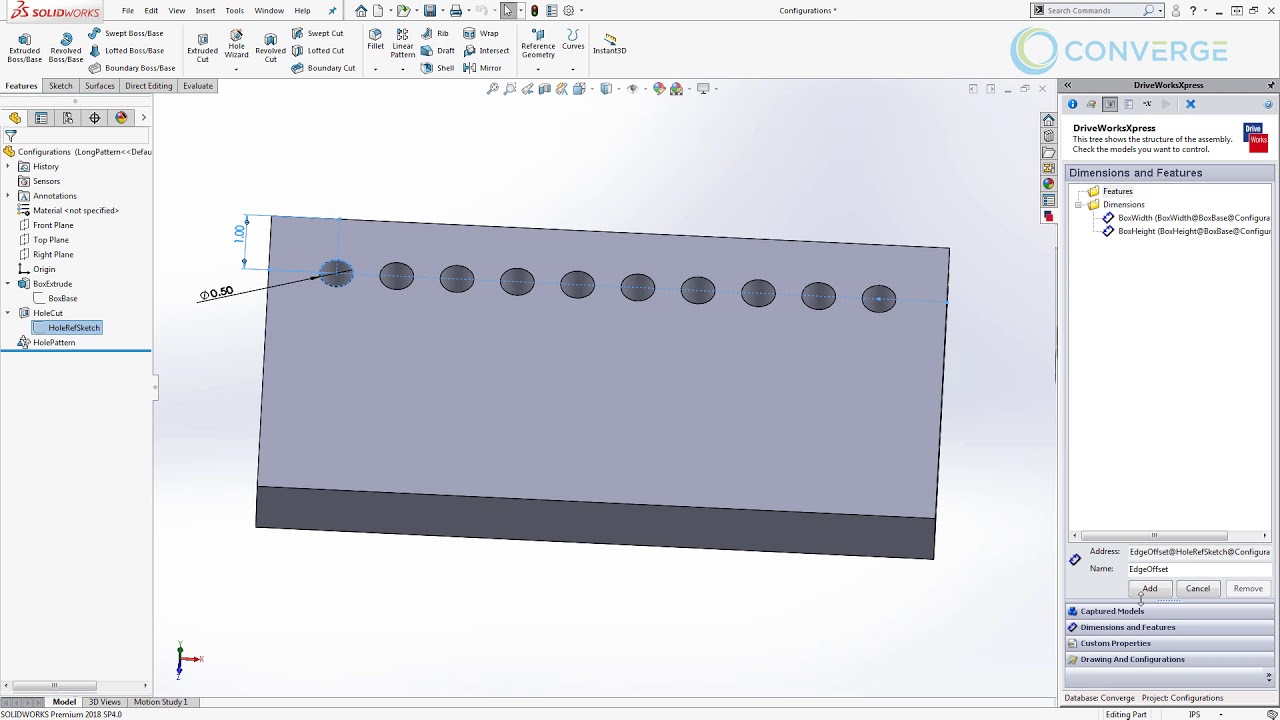The height and width of the screenshot is (720, 1280).
Task: Close DriveWorksXpress with the blue X icon
Action: [x=1190, y=104]
